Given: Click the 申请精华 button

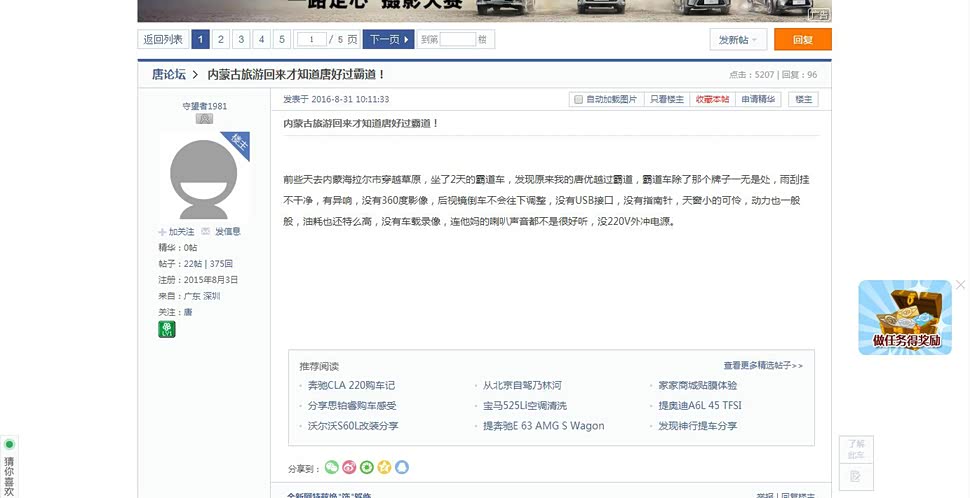Looking at the screenshot, I should 758,99.
